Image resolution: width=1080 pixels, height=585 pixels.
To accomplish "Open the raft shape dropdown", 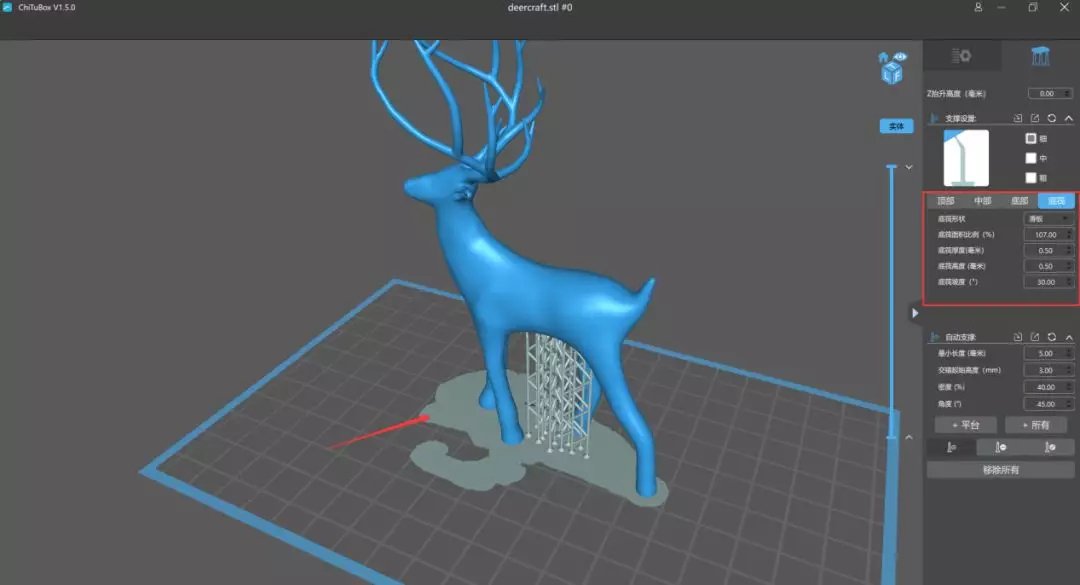I will [1048, 219].
